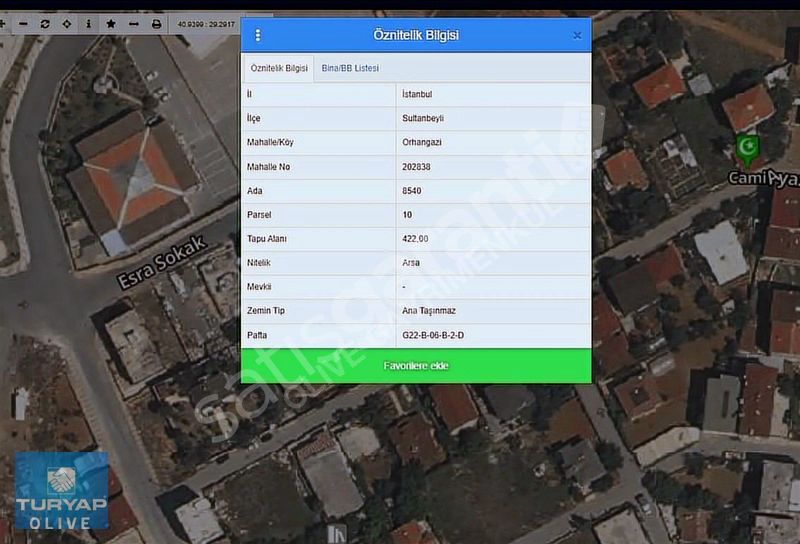Viewport: 800px width, 544px height.
Task: Click the Mahalle No value 202838
Action: pos(417,166)
